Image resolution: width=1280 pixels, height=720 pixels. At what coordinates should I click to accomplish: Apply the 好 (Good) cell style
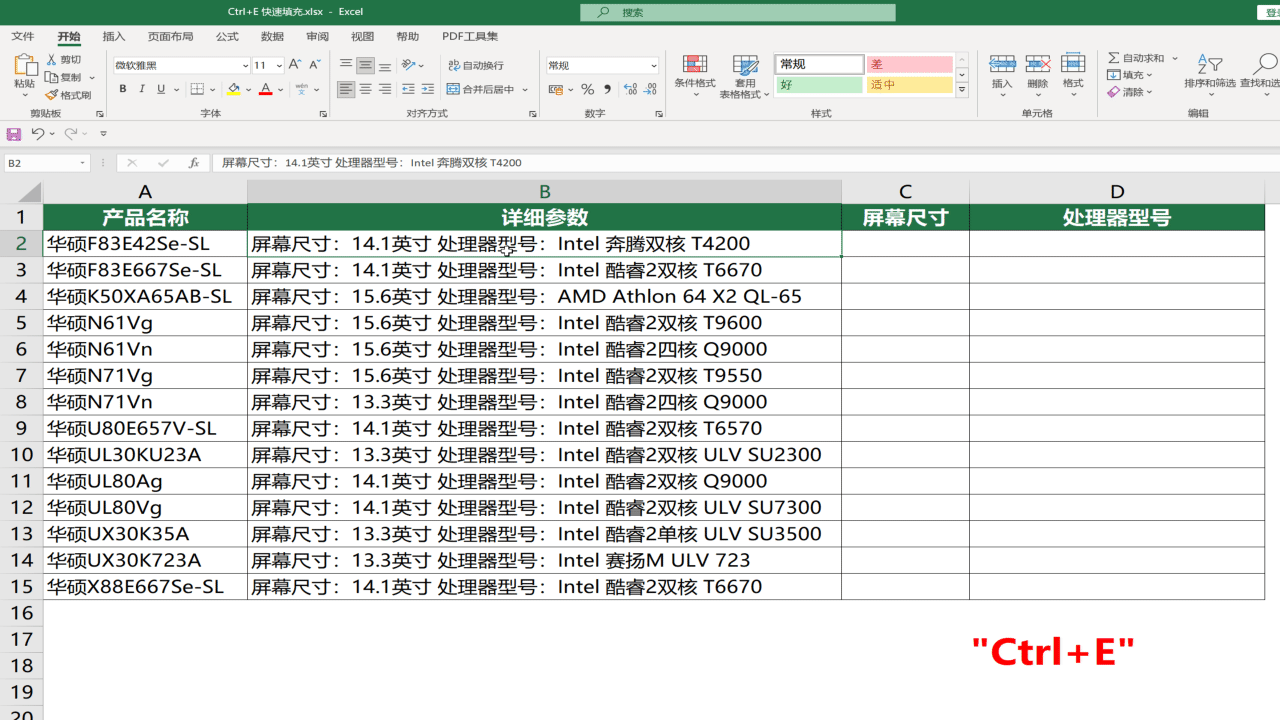pos(819,85)
